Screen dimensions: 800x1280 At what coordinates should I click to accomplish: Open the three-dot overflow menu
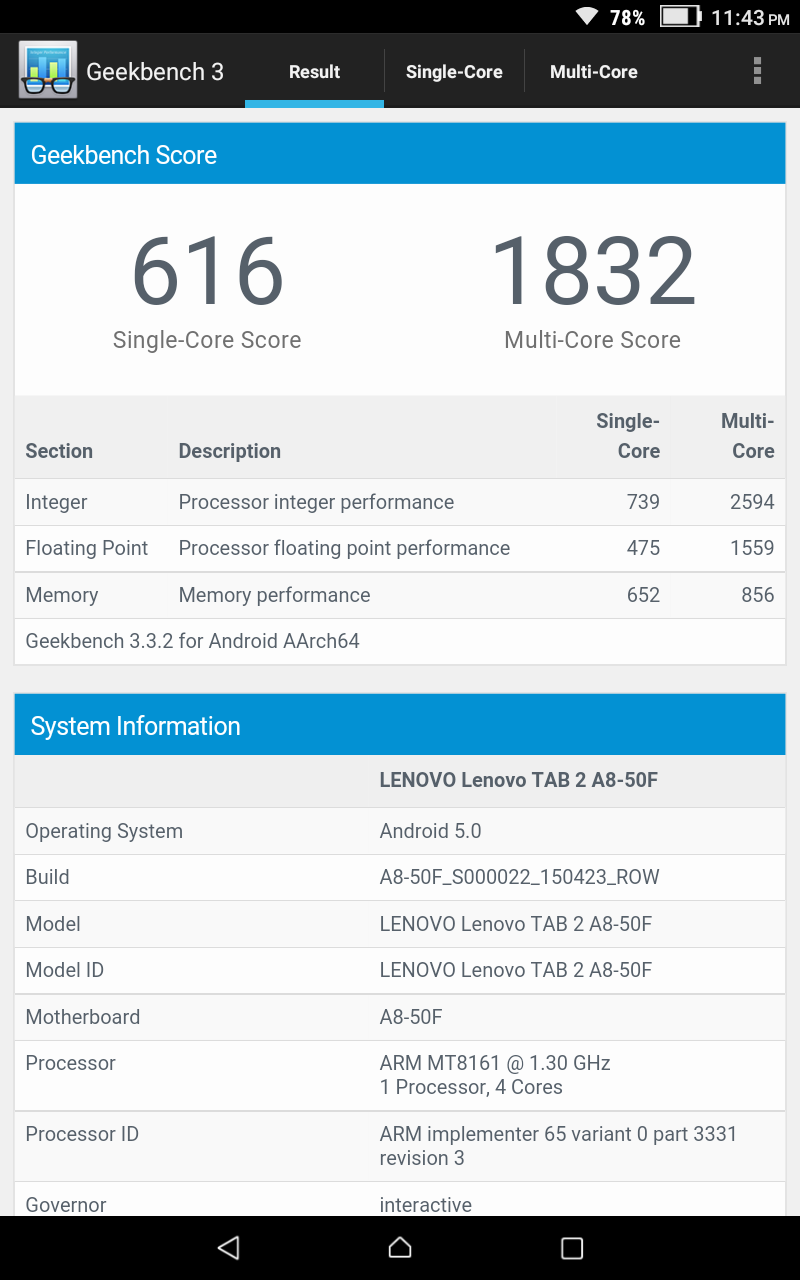[757, 71]
